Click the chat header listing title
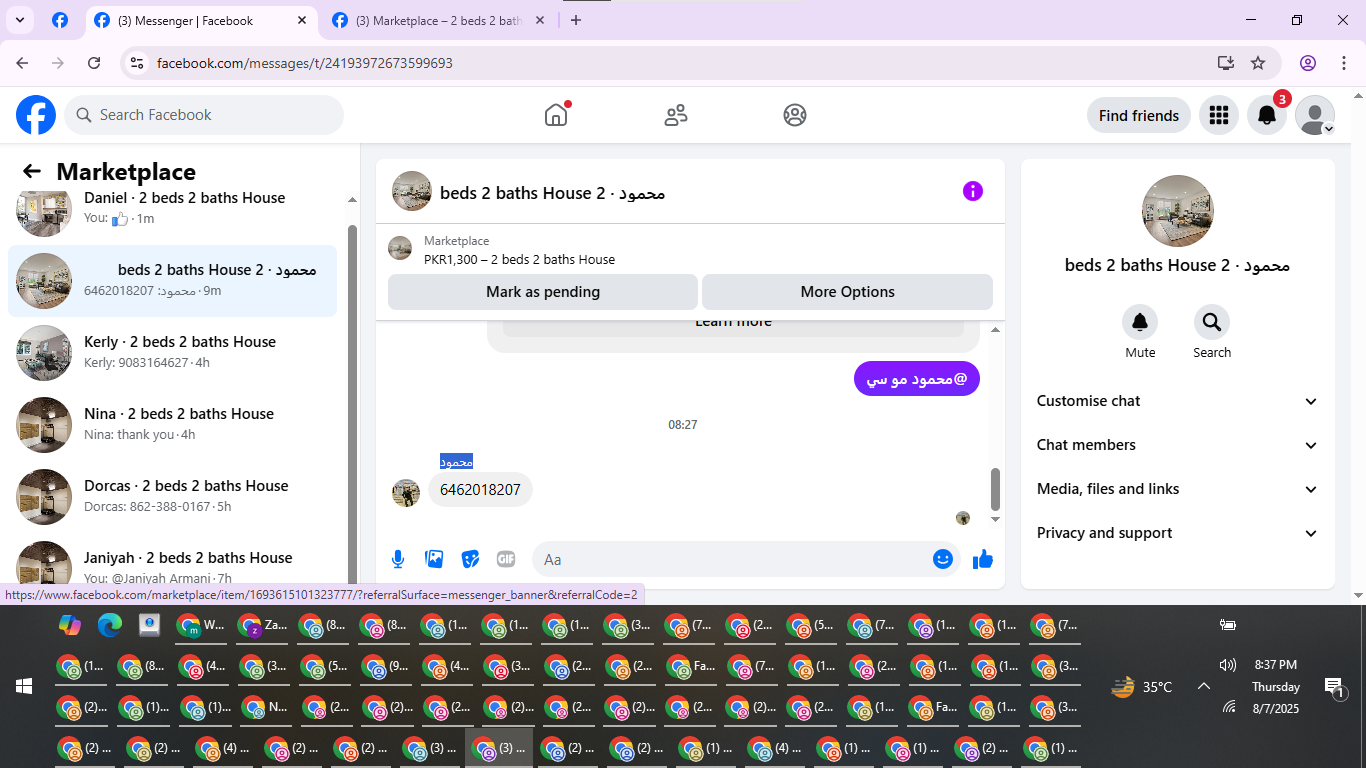 552,193
